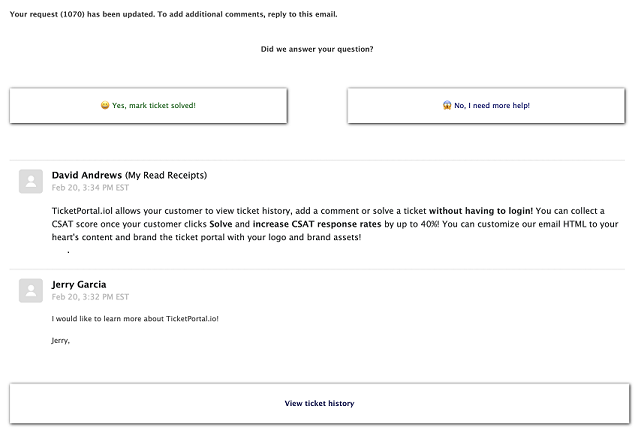Image resolution: width=638 pixels, height=436 pixels.
Task: Click the request number (1070) in the header
Action: (72, 14)
